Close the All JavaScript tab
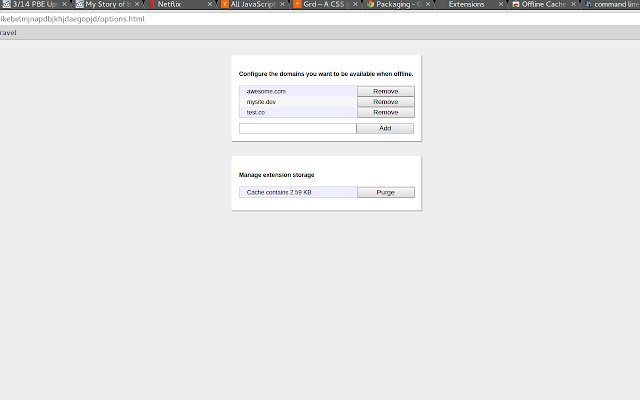 (282, 4)
